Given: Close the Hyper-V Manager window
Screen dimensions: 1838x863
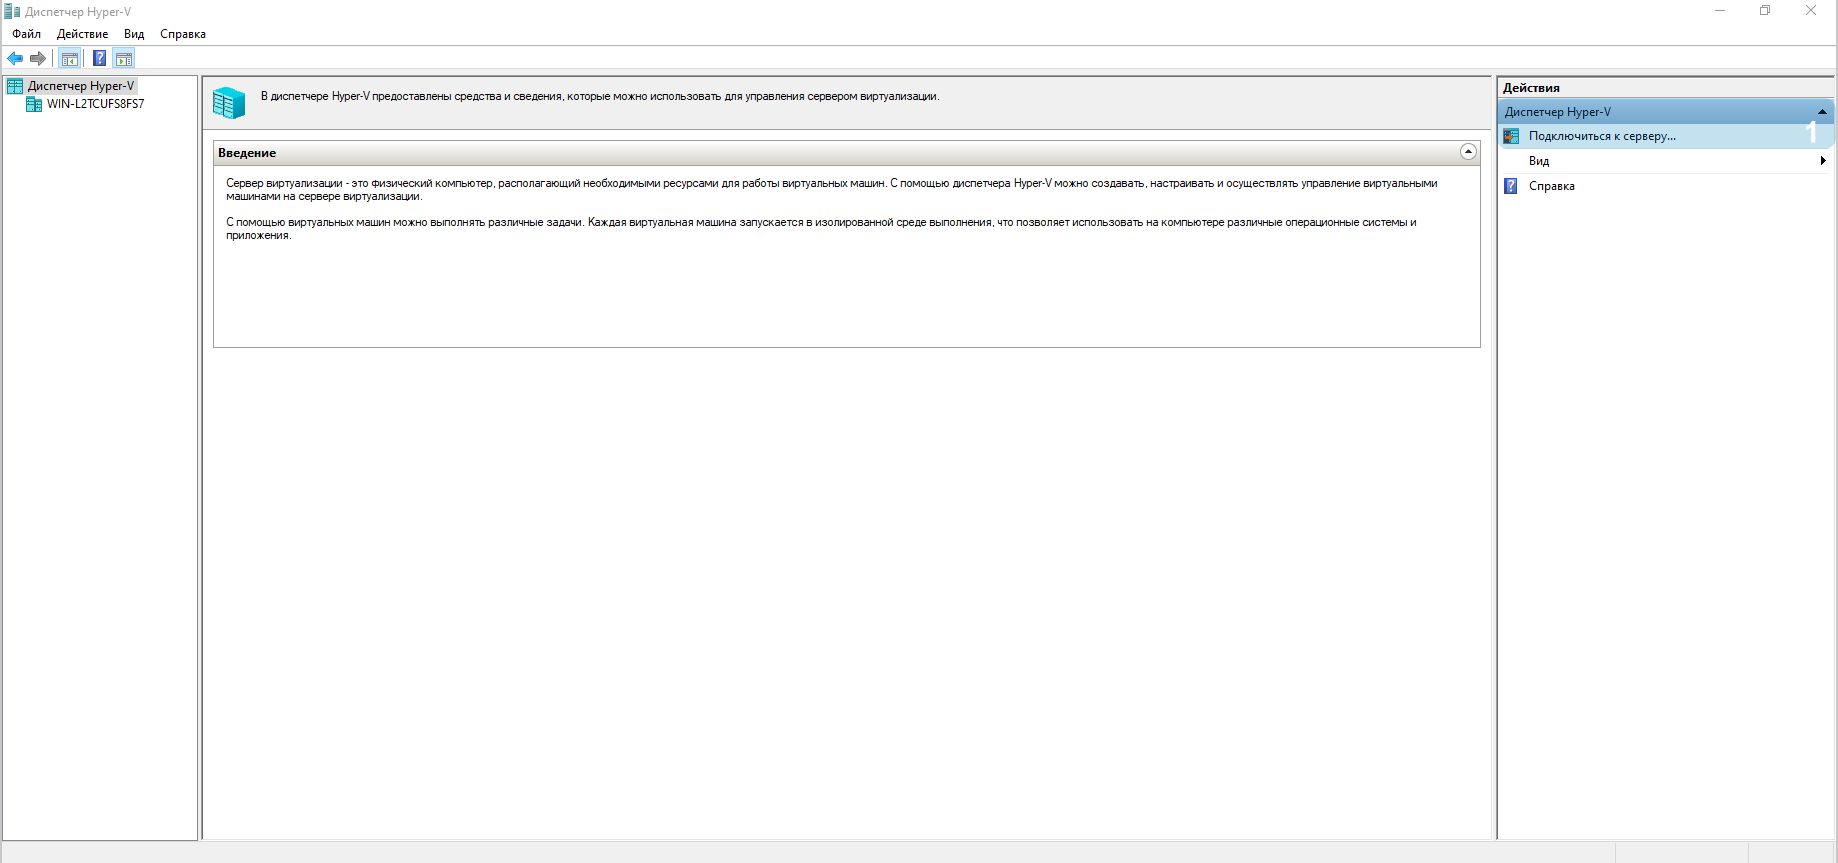Looking at the screenshot, I should (x=1811, y=11).
